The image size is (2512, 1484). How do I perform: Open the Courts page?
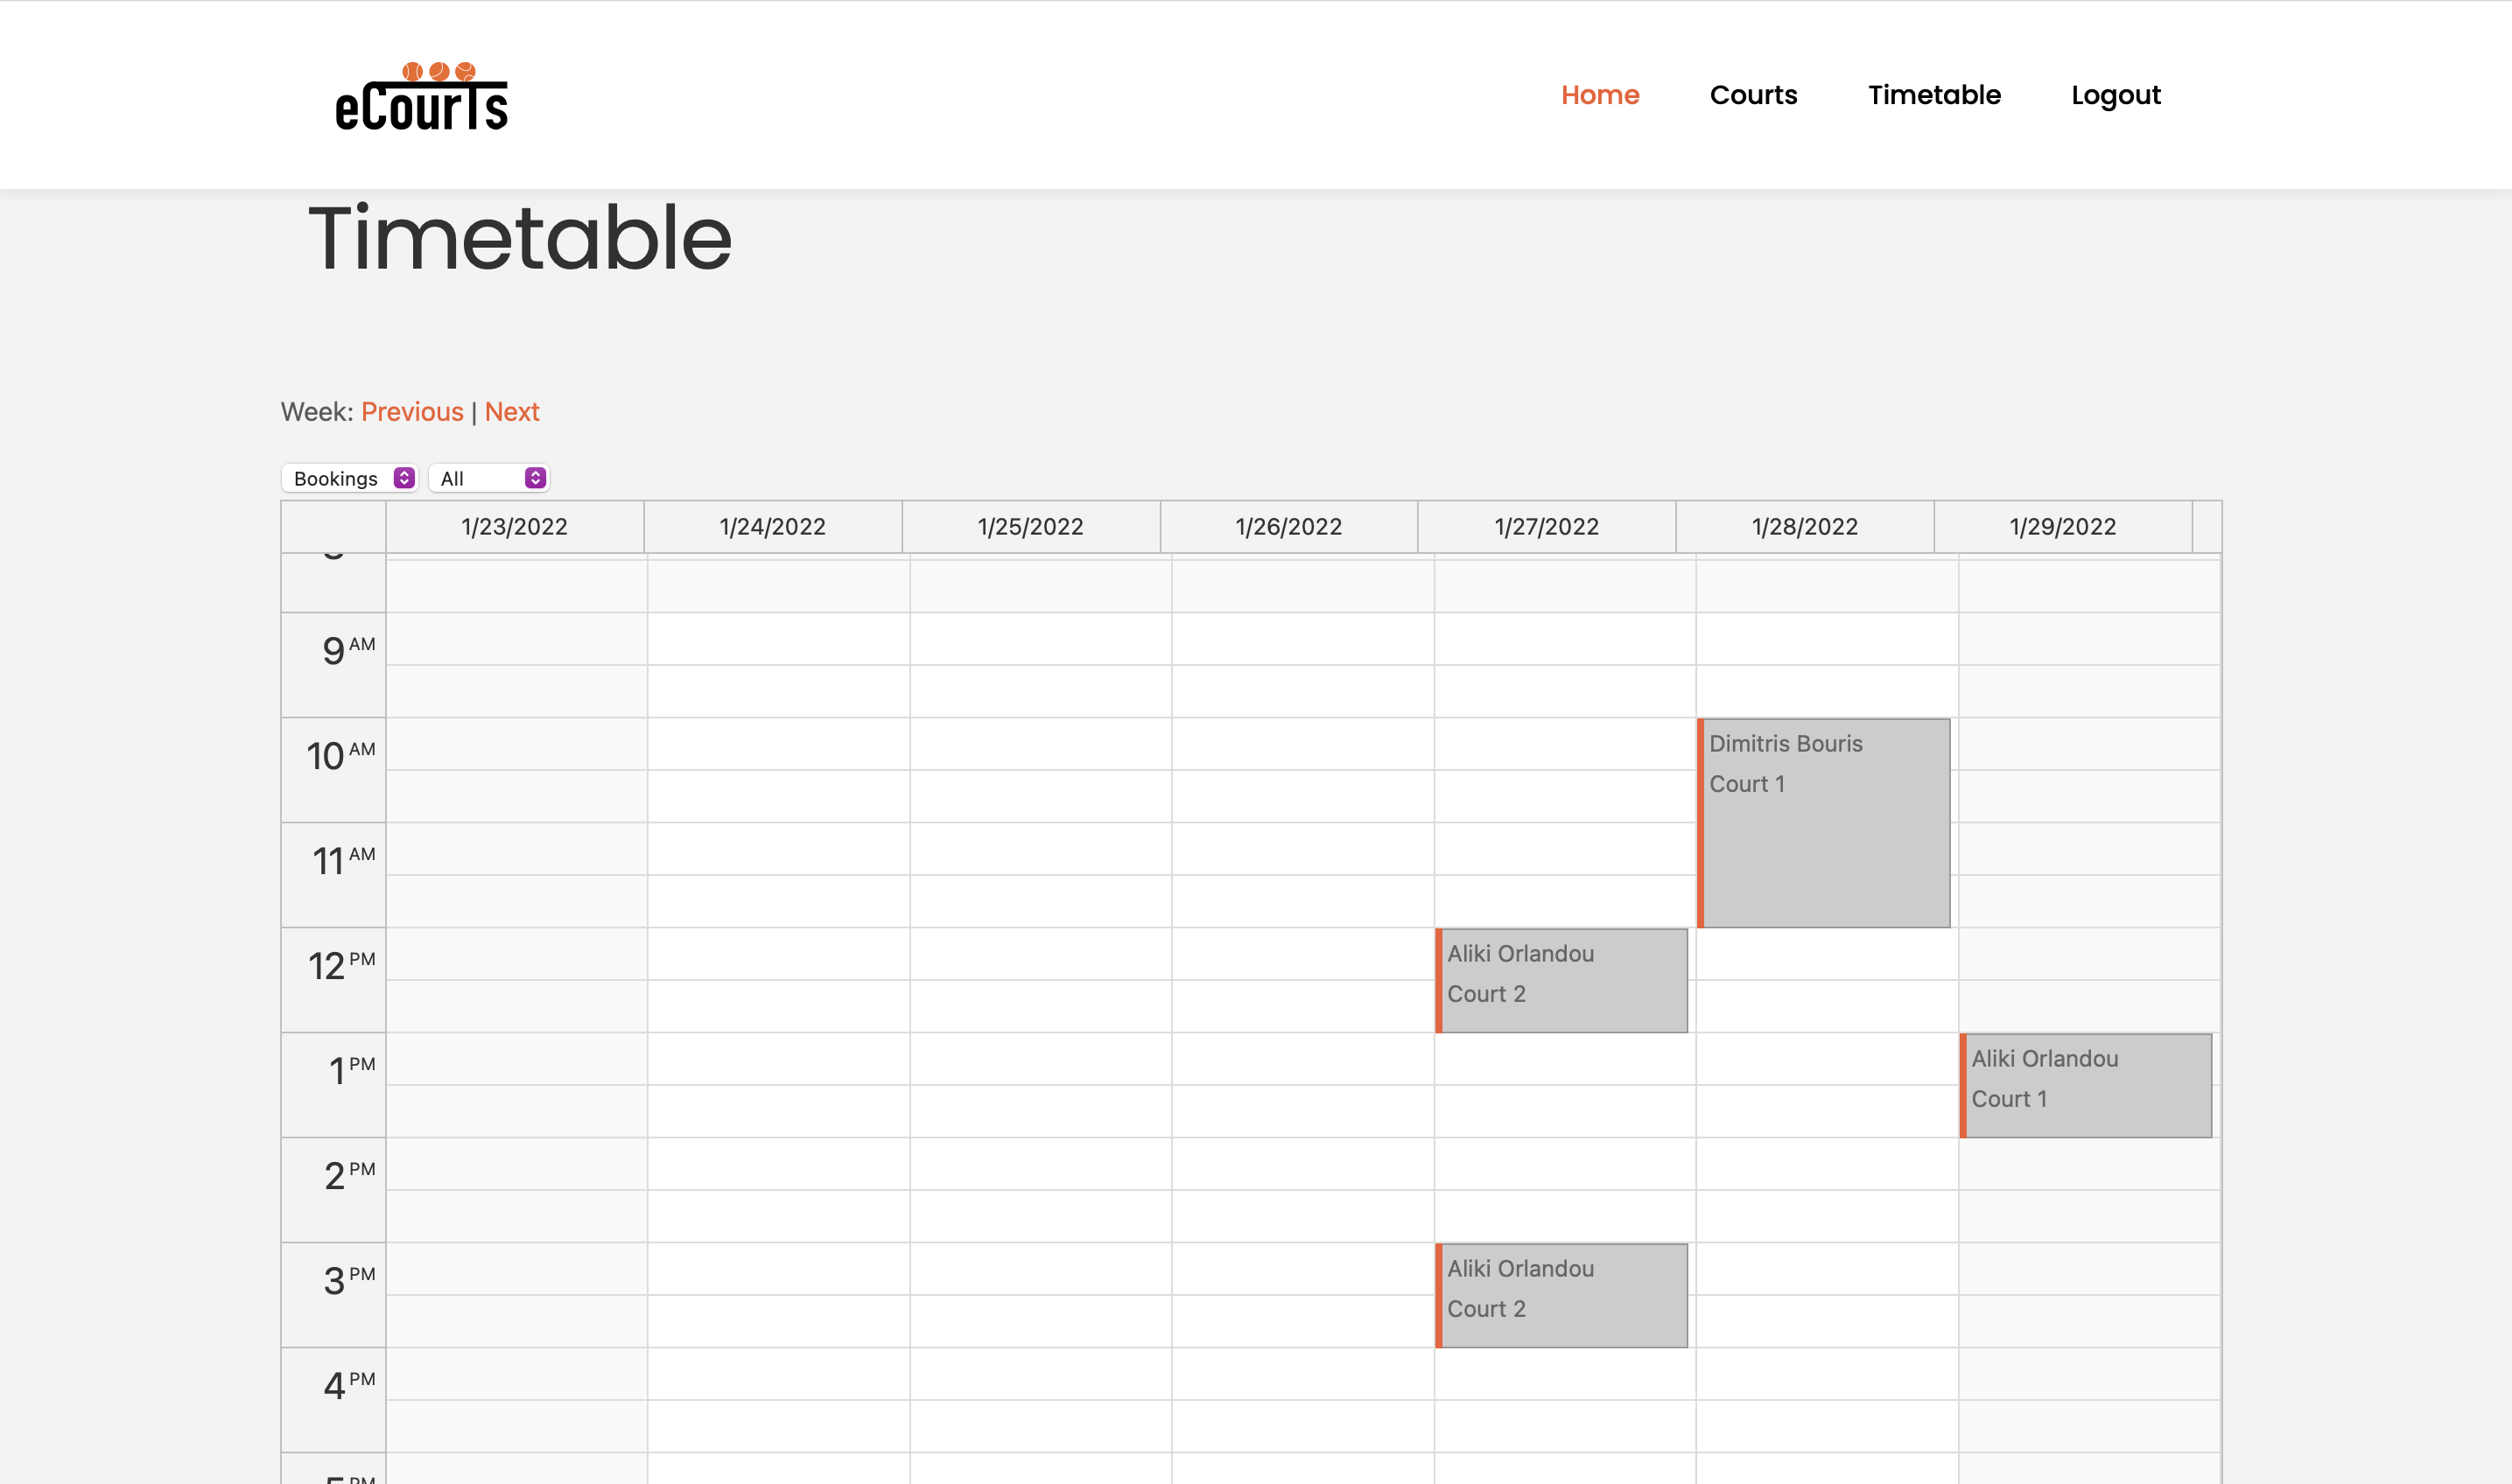point(1752,95)
